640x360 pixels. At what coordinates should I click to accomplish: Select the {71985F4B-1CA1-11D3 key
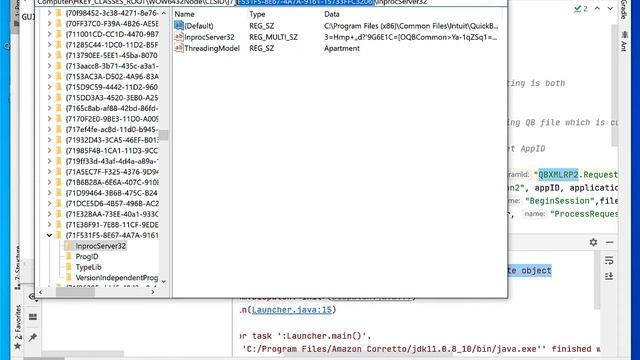click(112, 151)
